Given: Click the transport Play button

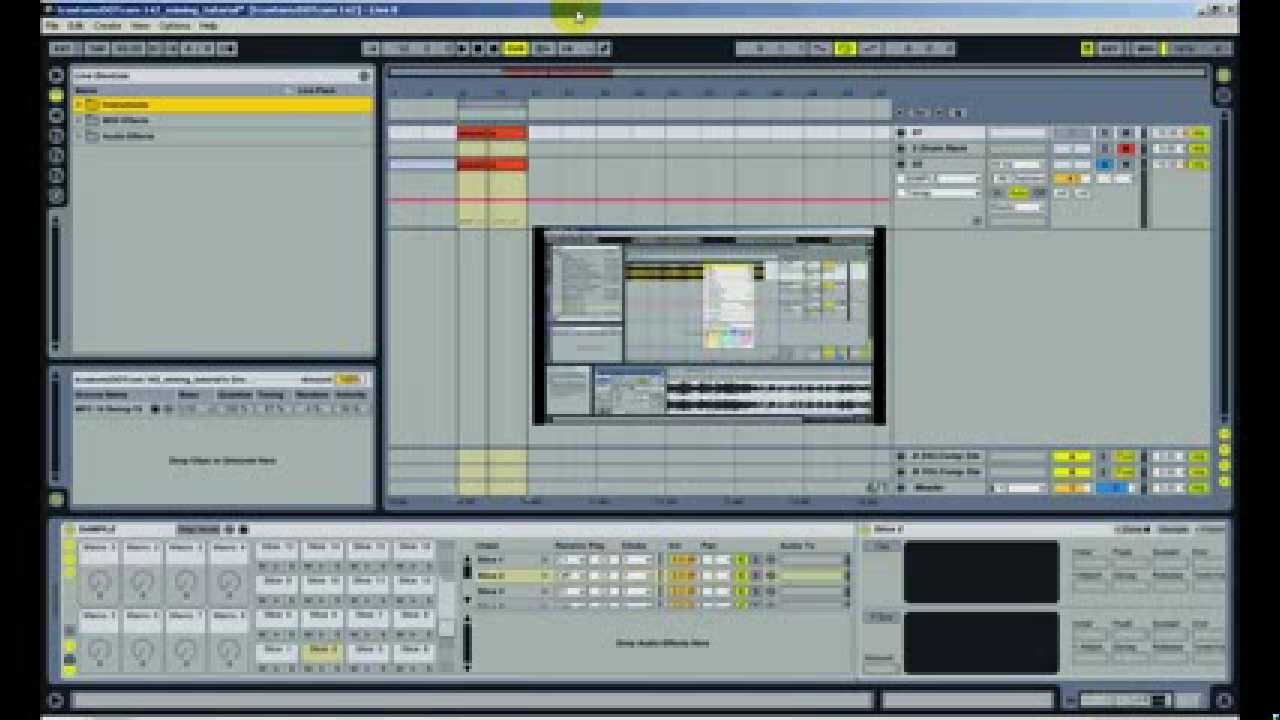Looking at the screenshot, I should 463,48.
